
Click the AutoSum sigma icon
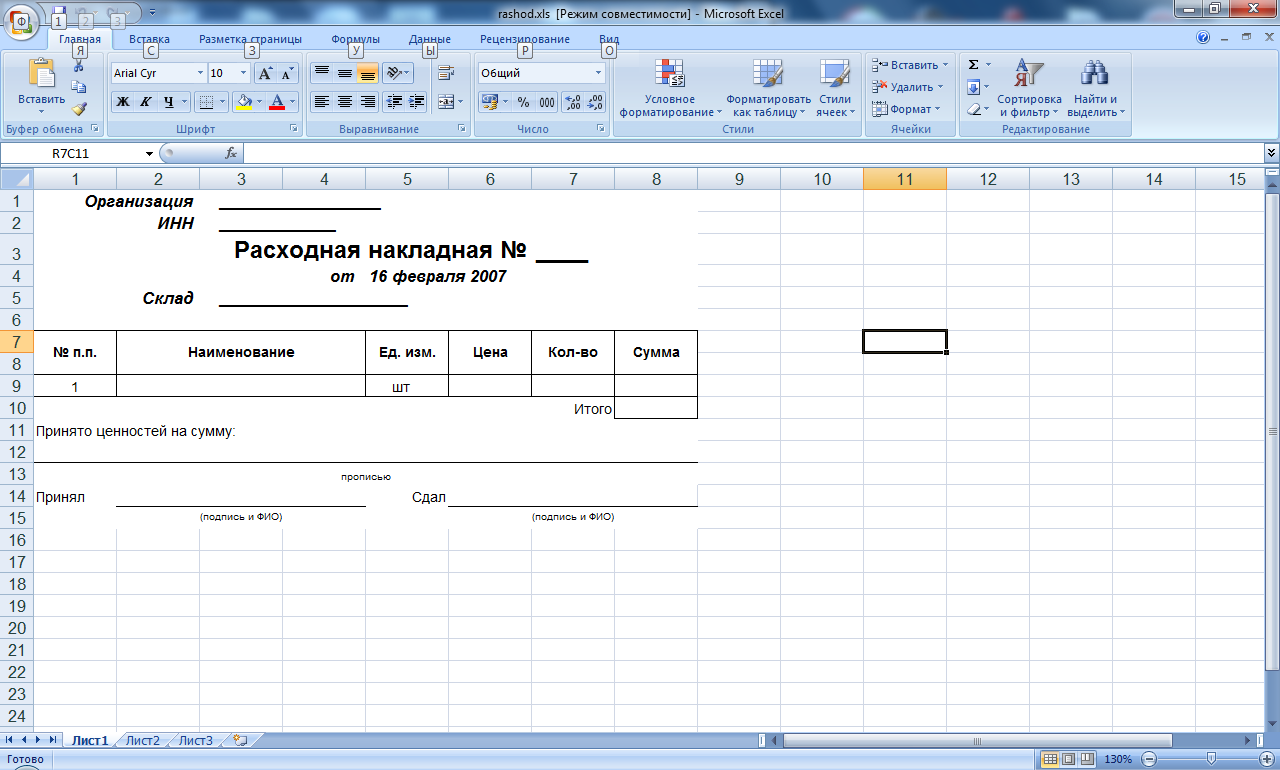pos(973,65)
